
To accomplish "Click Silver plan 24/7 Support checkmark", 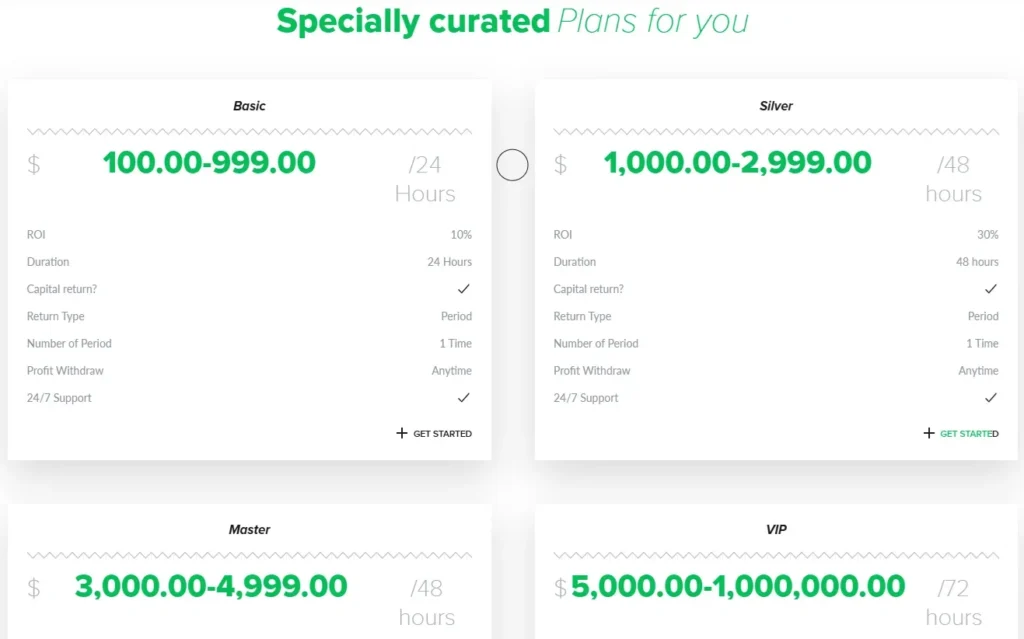I will 991,398.
